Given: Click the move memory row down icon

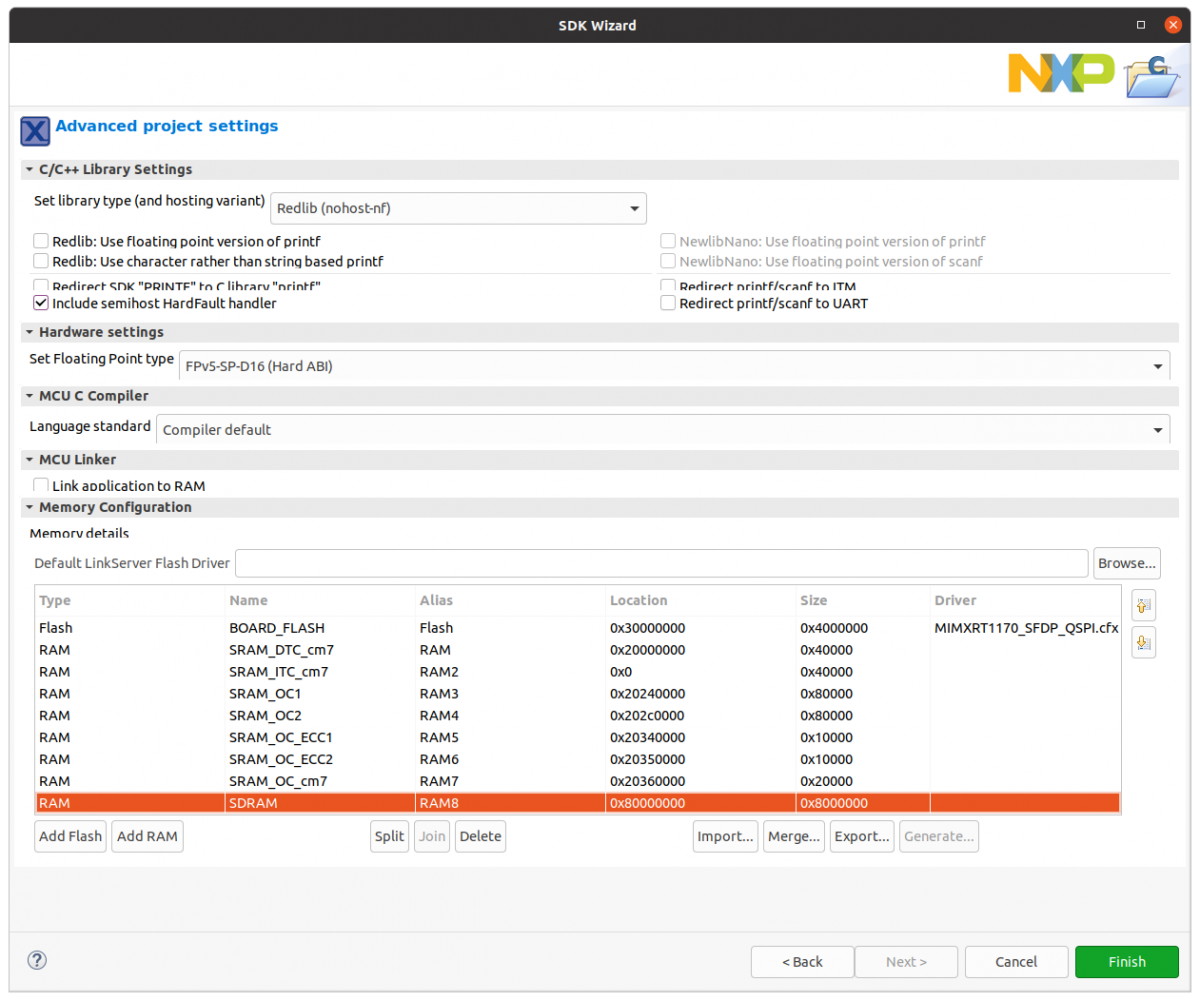Looking at the screenshot, I should pyautogui.click(x=1144, y=643).
